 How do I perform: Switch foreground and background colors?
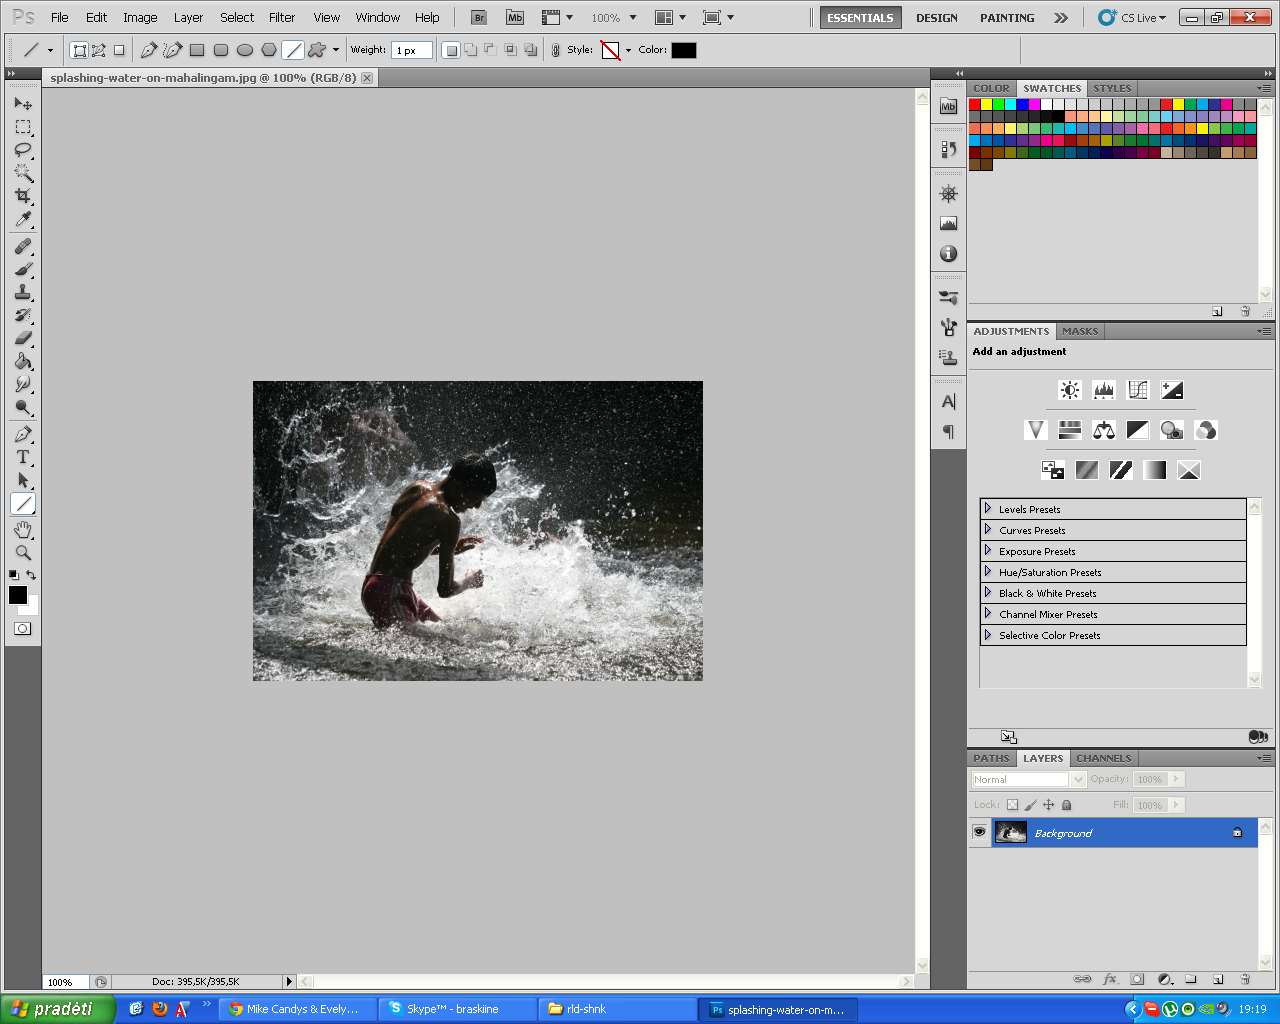[x=32, y=575]
